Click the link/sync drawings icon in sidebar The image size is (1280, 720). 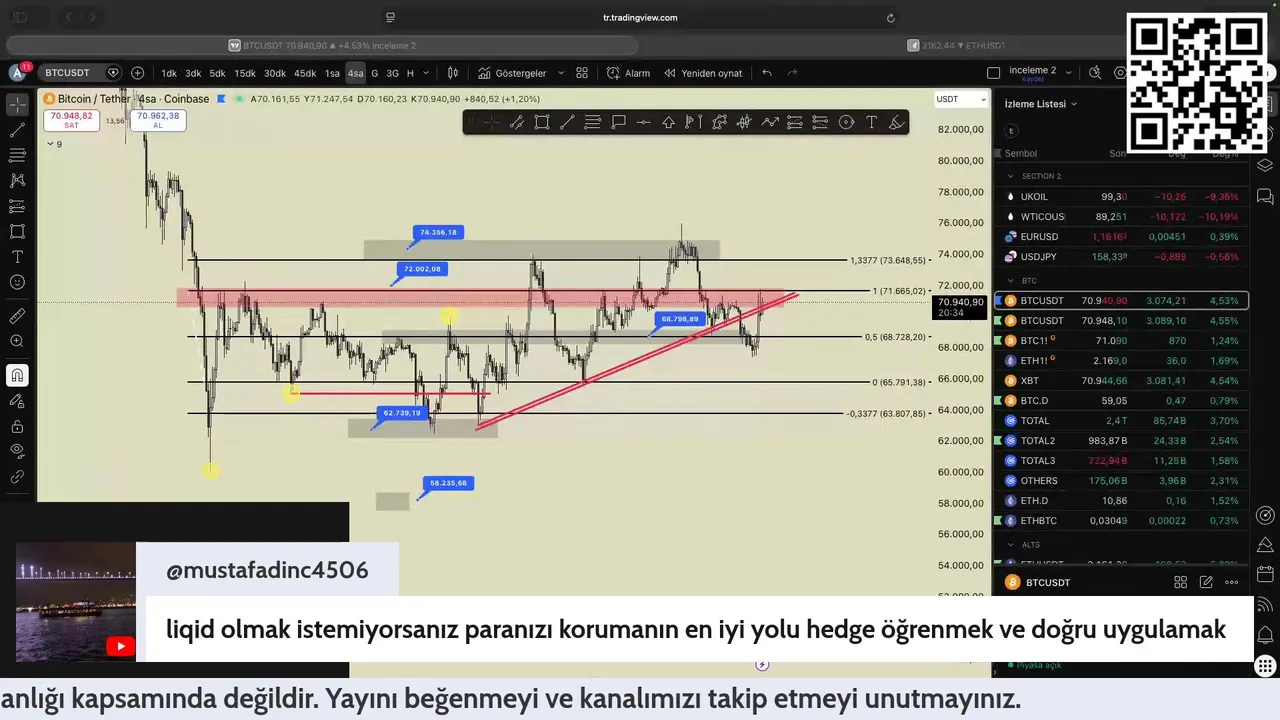[17, 477]
